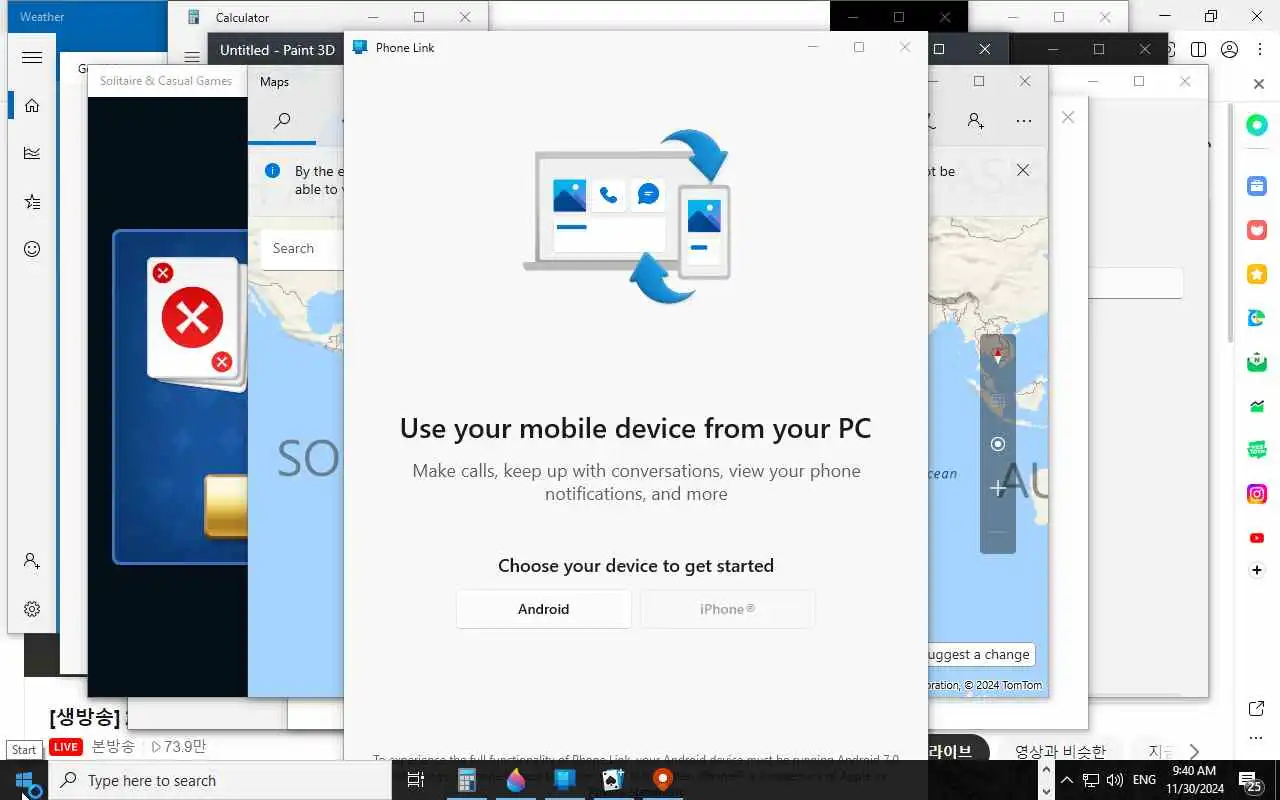Click the 73.9만 view count
Screen dimensions: 1280x800
(179, 747)
